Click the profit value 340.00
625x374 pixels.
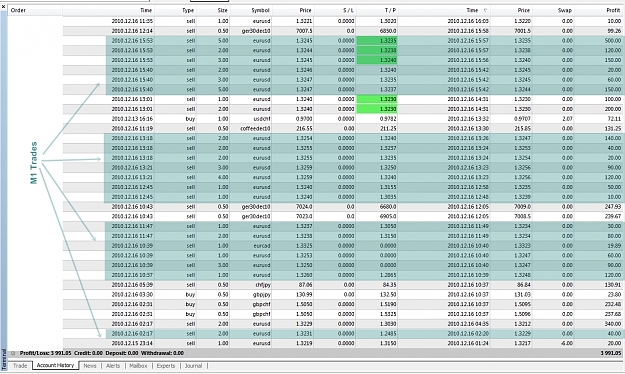[x=613, y=324]
